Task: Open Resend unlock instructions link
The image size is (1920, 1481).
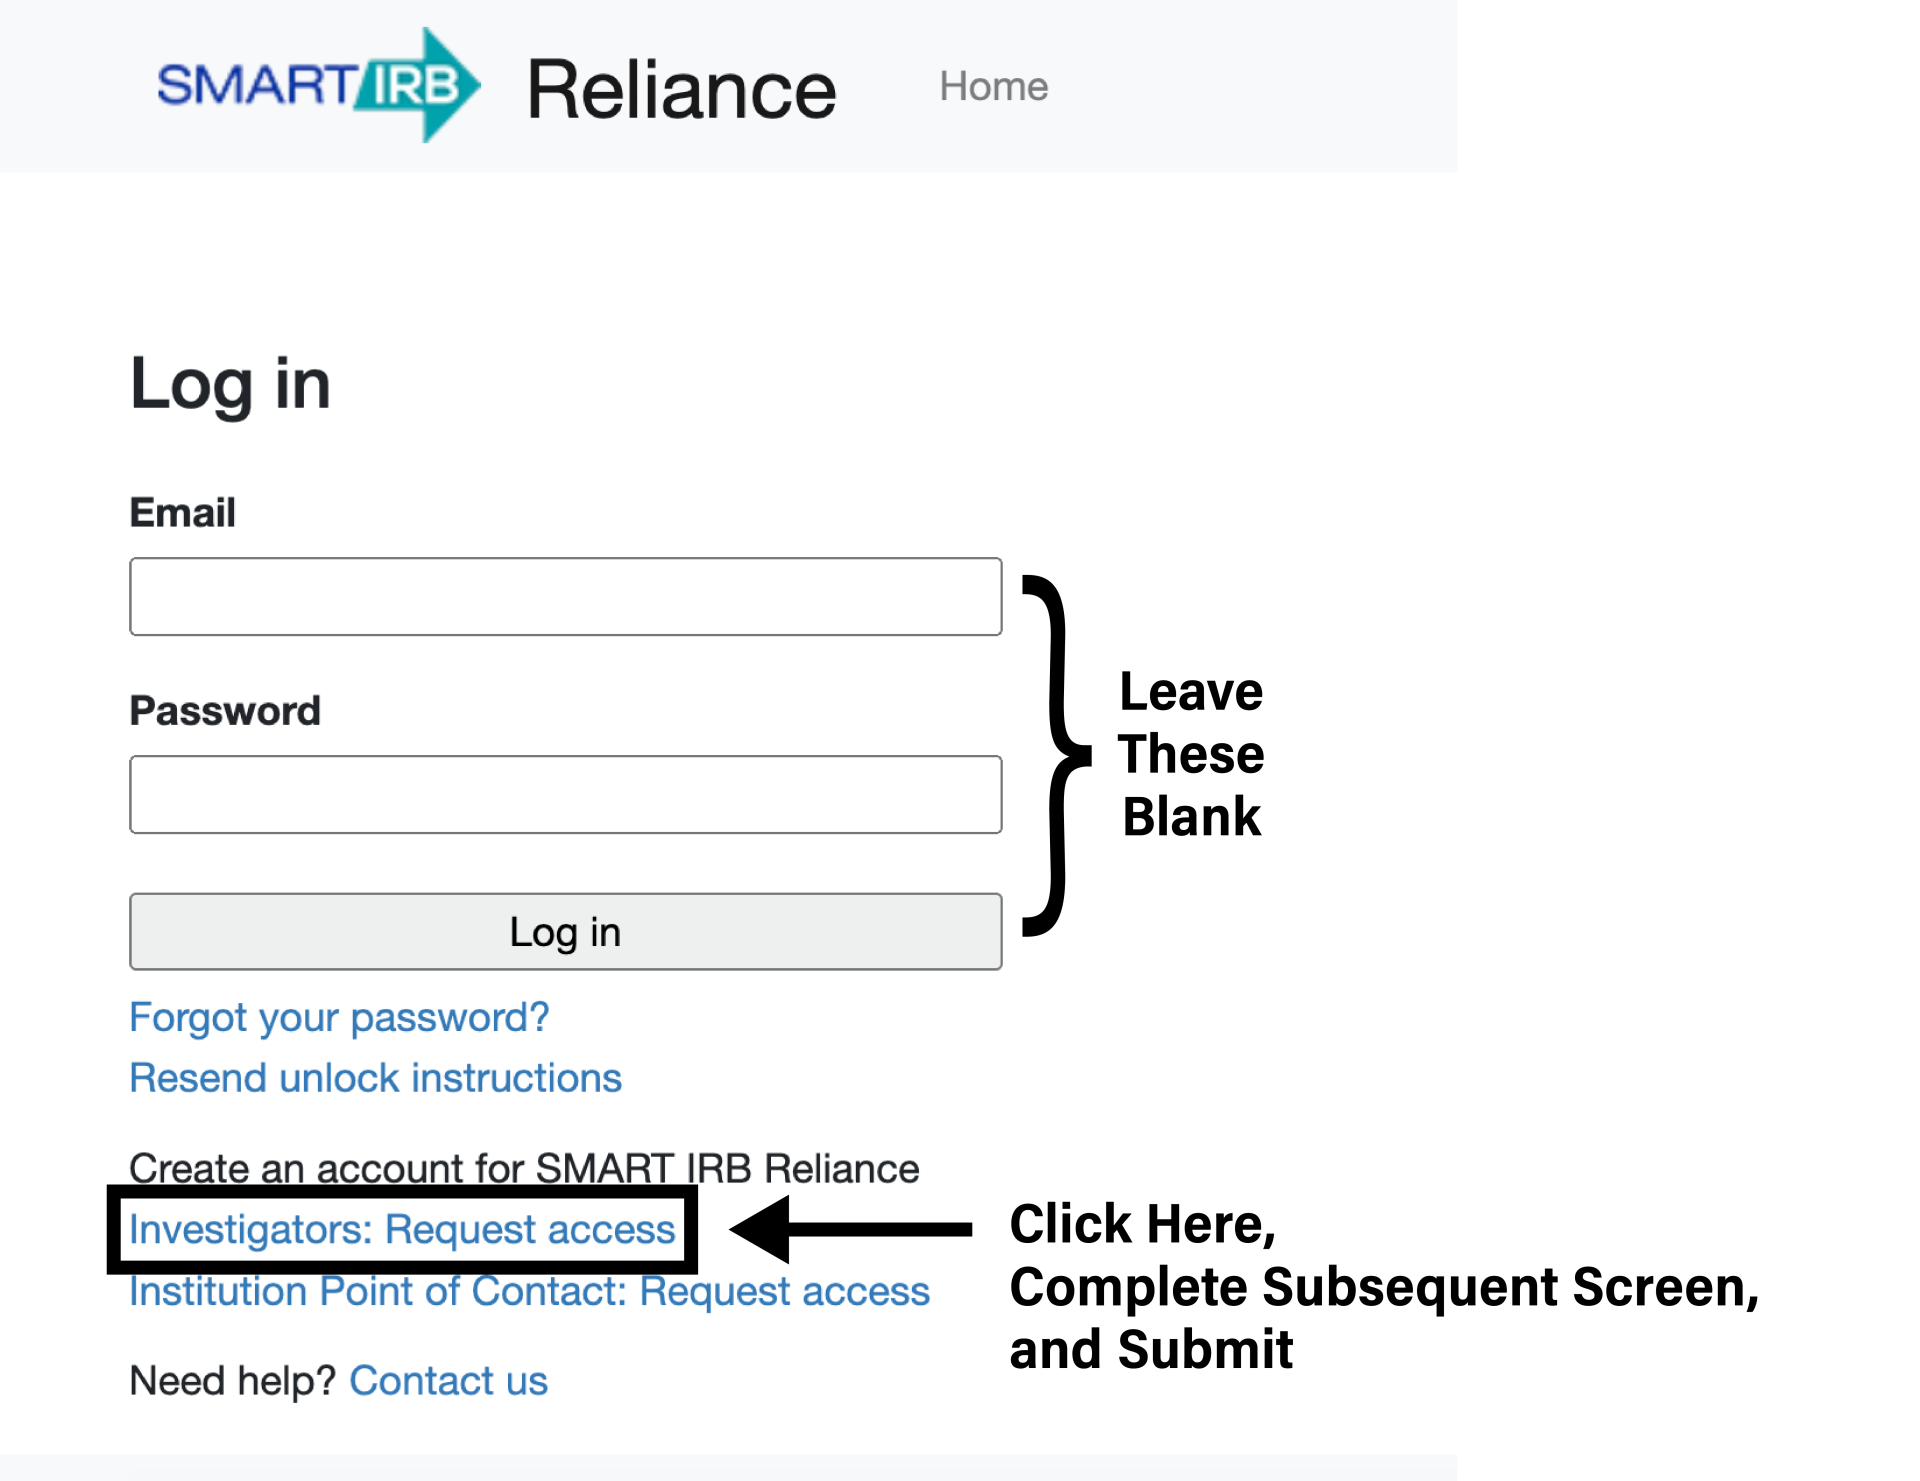Action: pyautogui.click(x=376, y=1078)
